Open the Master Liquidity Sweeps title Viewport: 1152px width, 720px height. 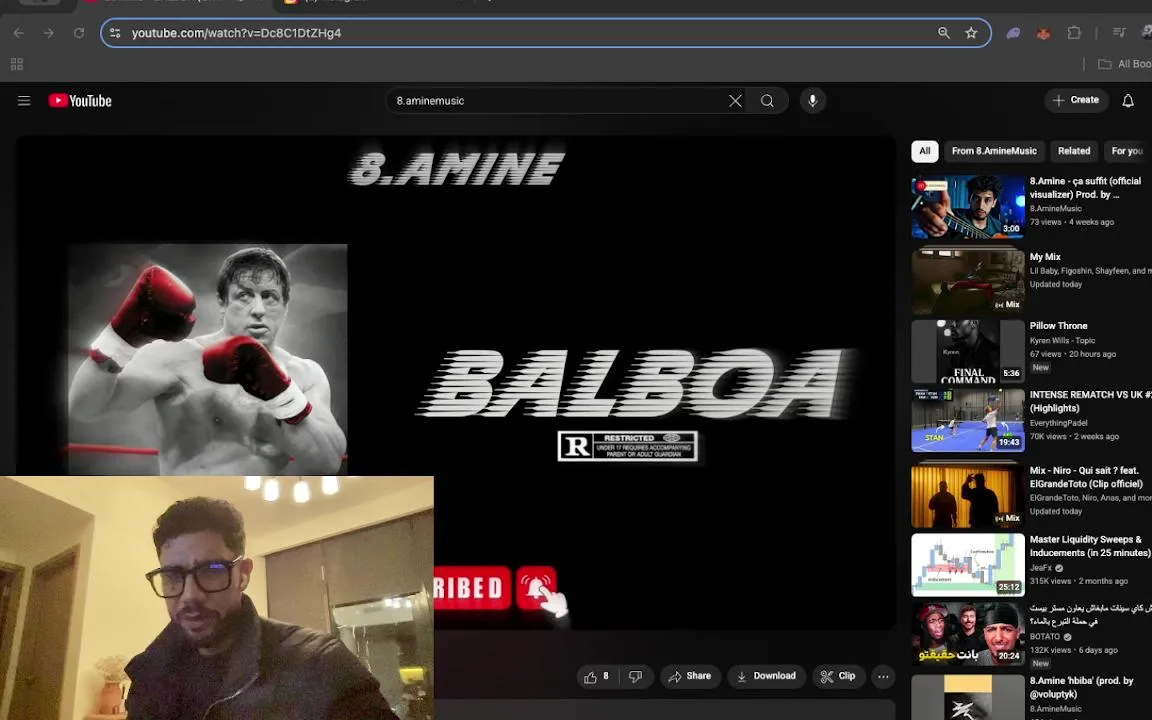point(1090,546)
